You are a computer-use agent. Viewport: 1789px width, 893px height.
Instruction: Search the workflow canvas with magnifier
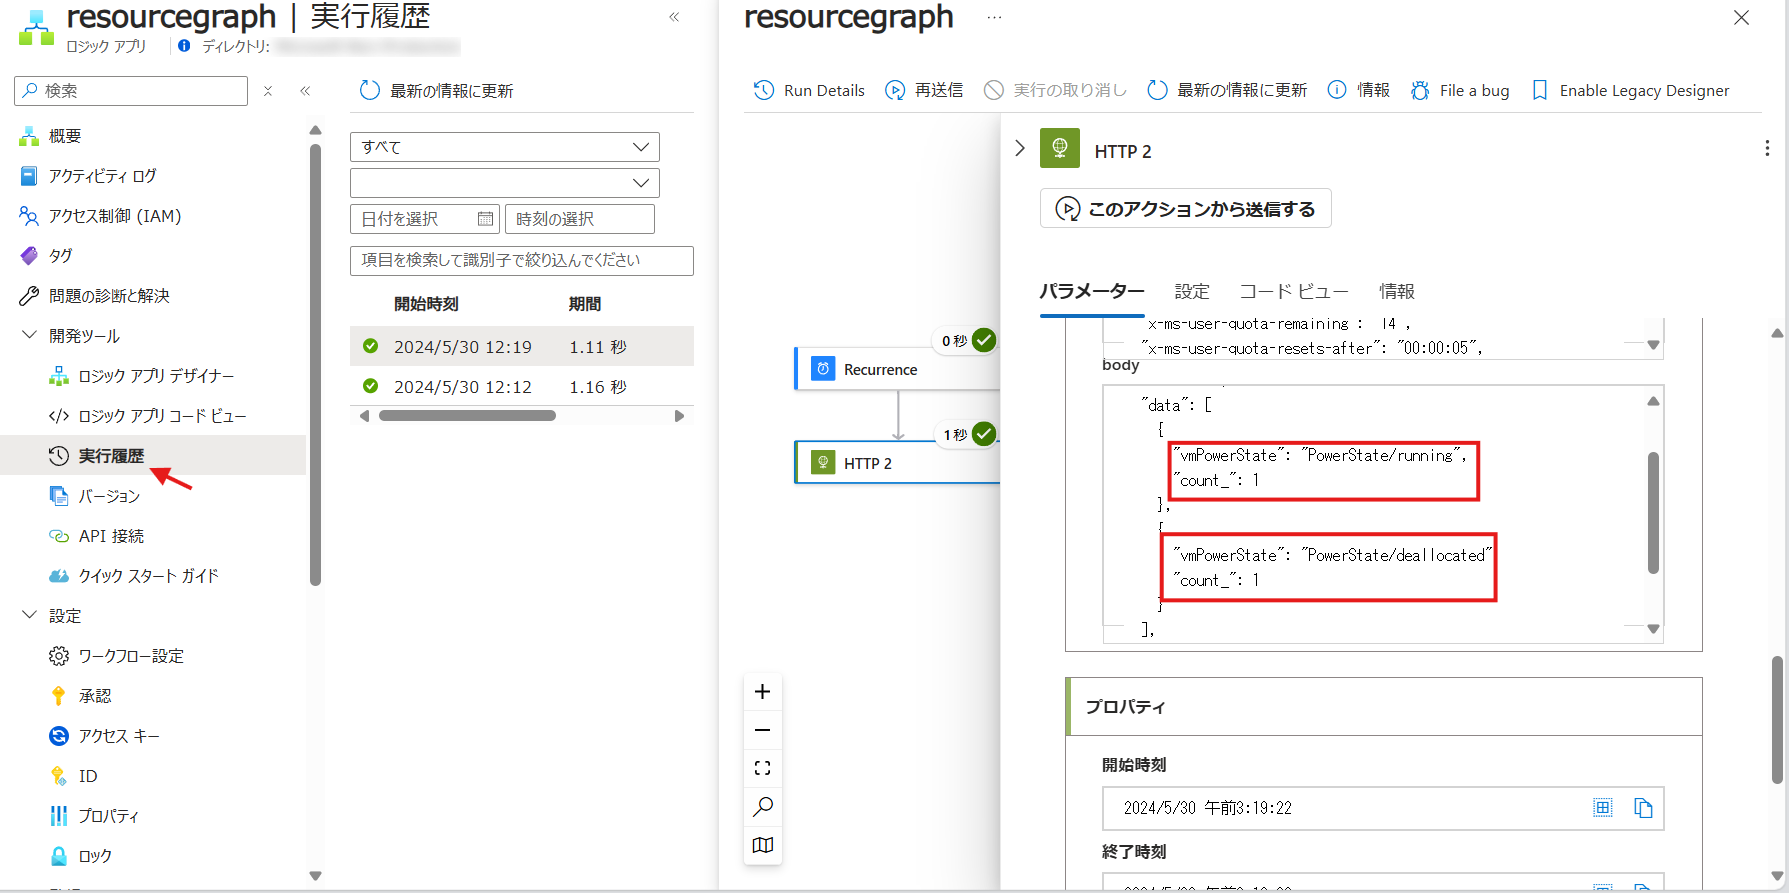point(762,806)
